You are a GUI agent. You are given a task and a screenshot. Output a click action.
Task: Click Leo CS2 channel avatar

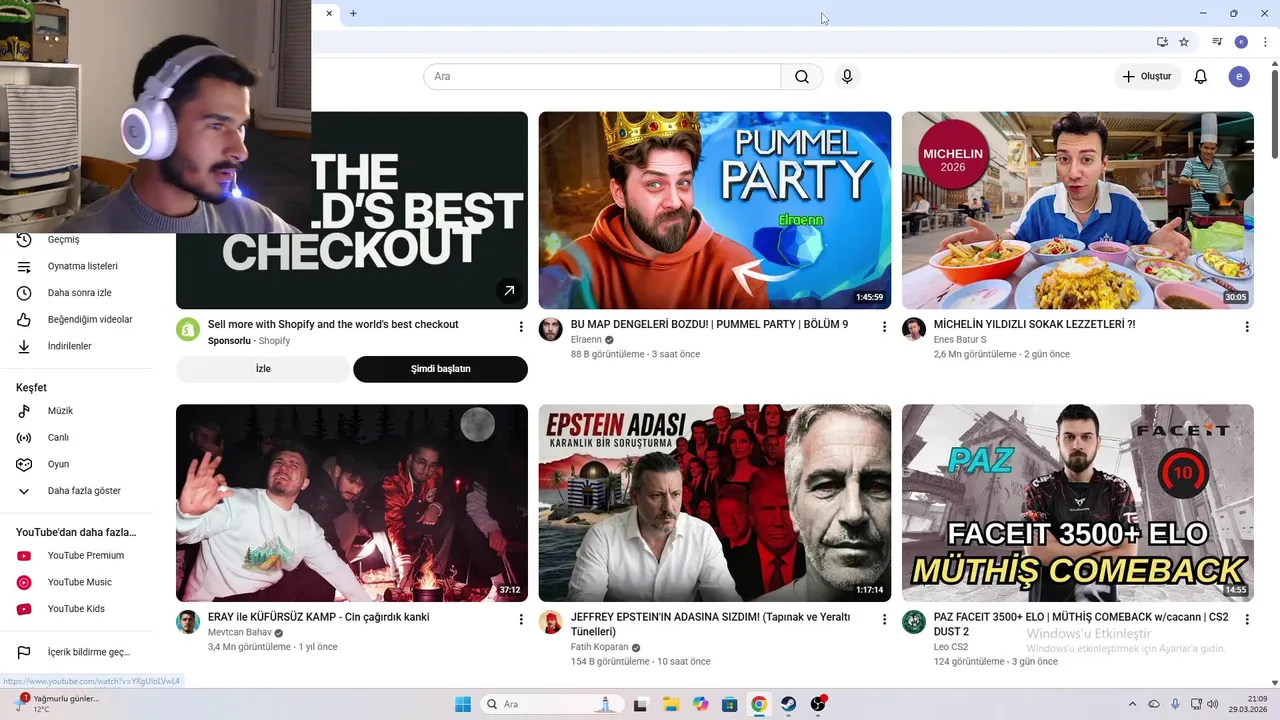[914, 622]
